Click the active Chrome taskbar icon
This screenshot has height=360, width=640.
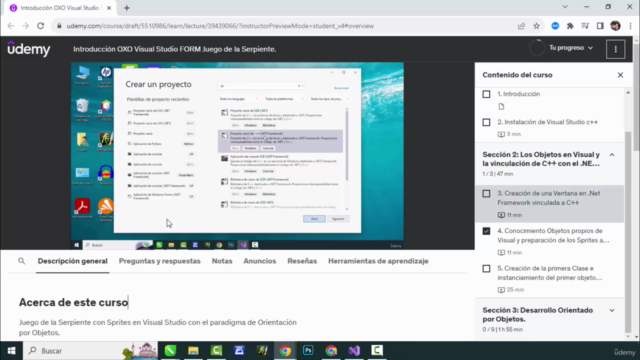tap(285, 351)
